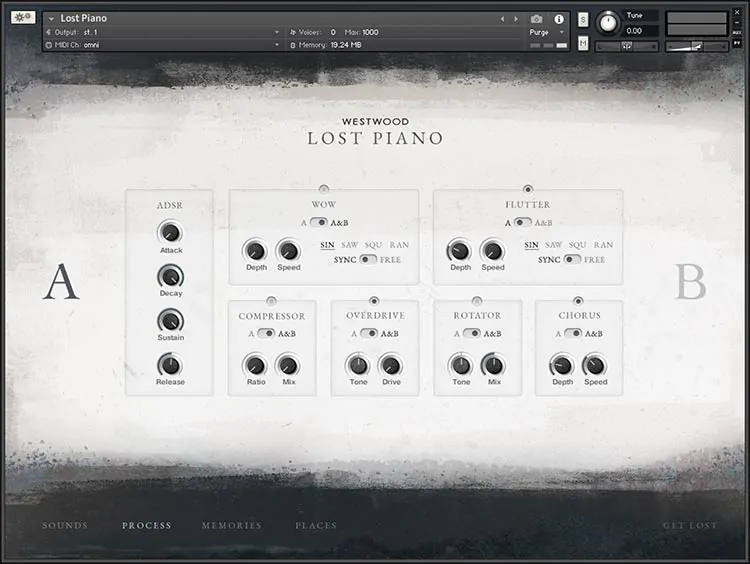Toggle the FLUTTER effect power button

[528, 189]
